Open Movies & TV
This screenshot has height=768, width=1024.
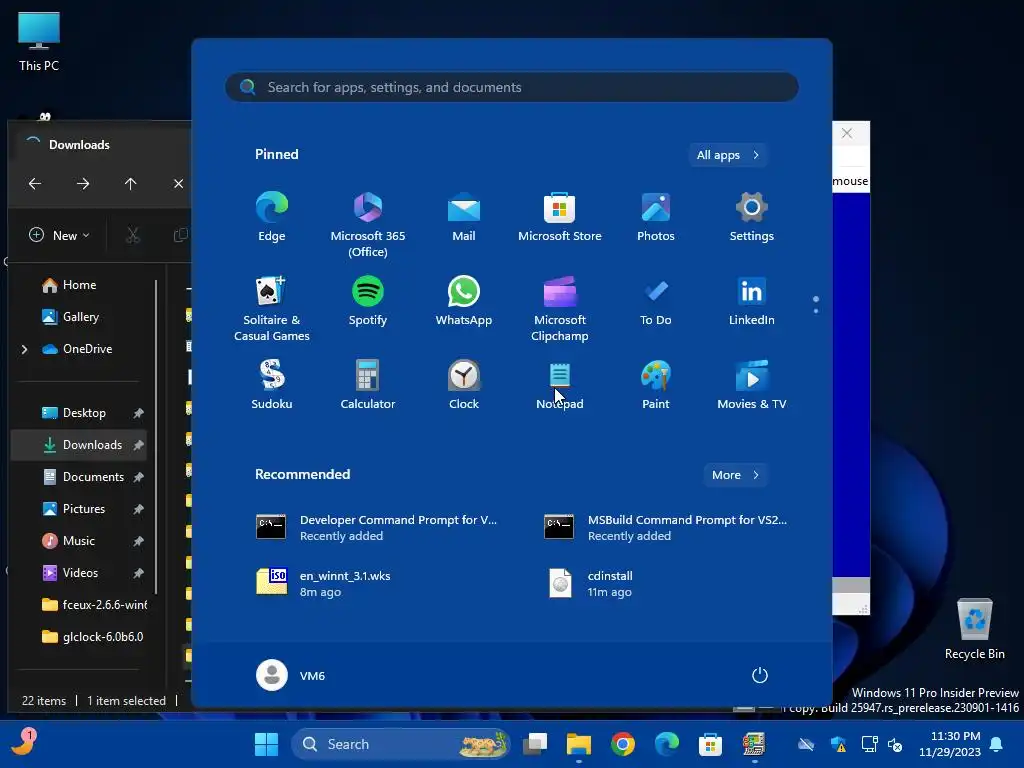(x=752, y=385)
